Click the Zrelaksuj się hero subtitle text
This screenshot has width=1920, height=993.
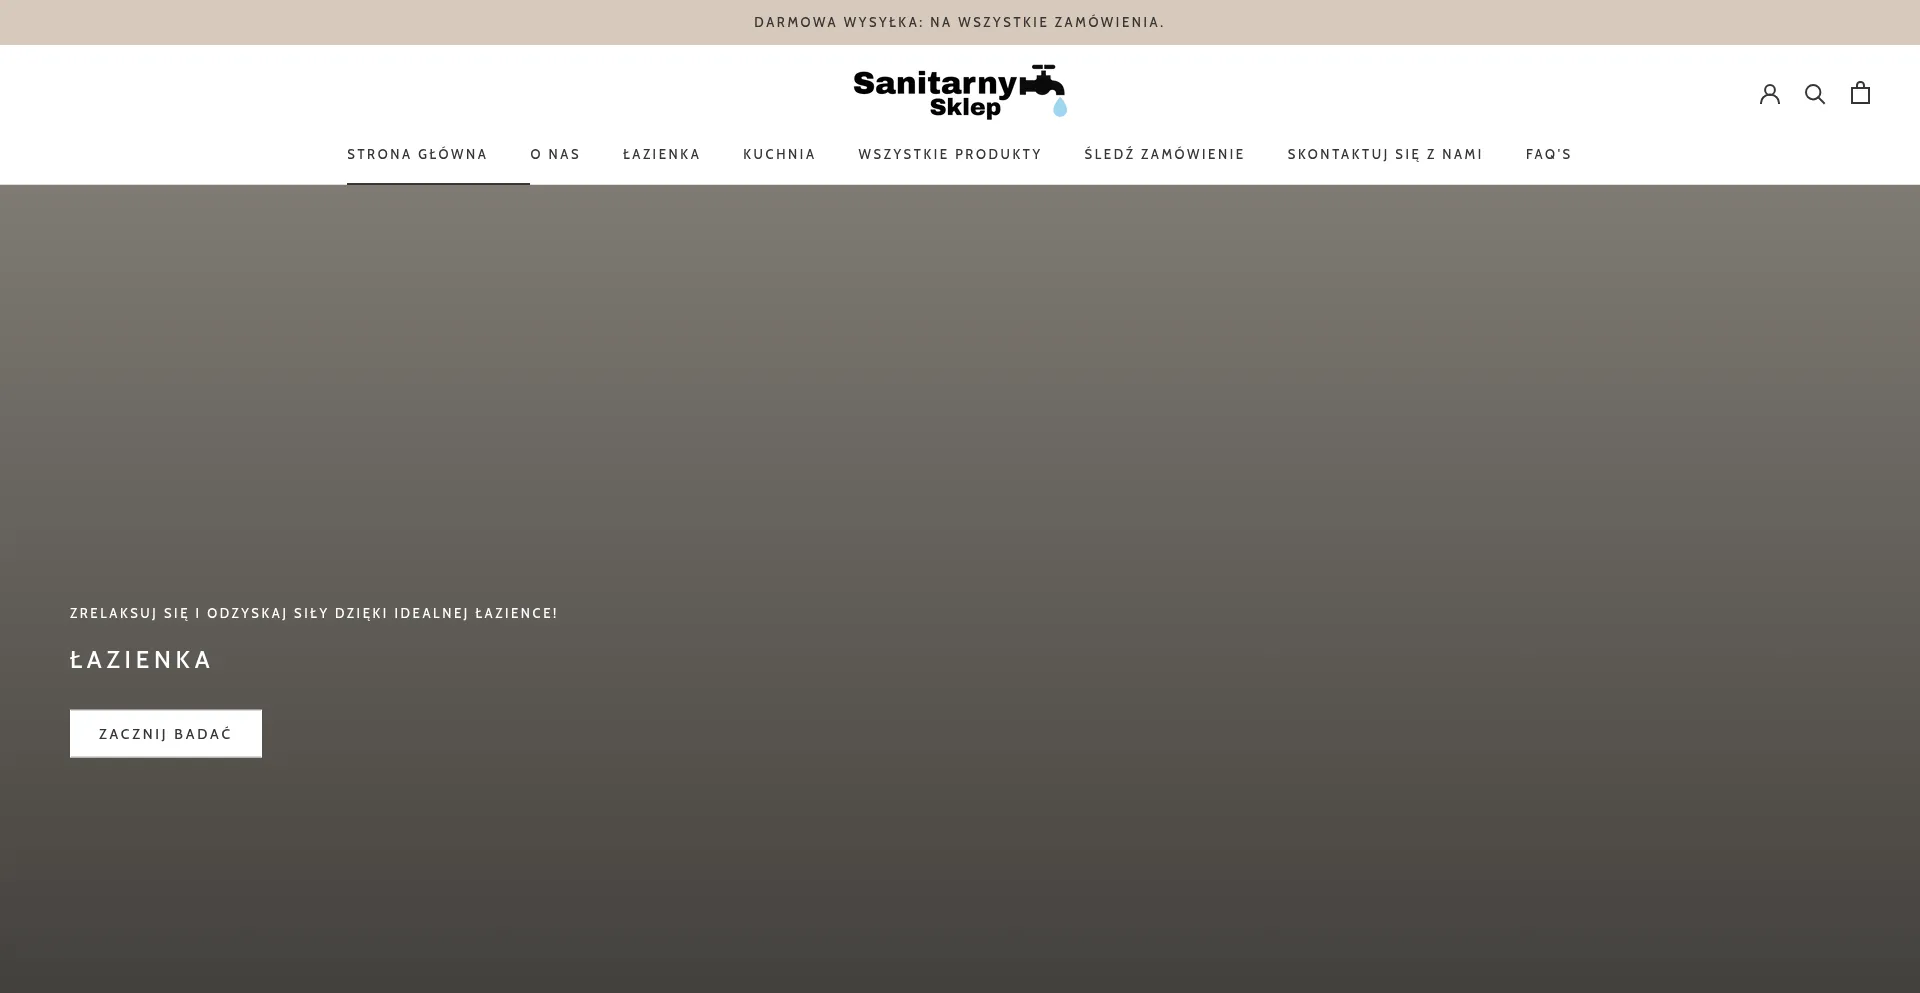click(x=313, y=613)
